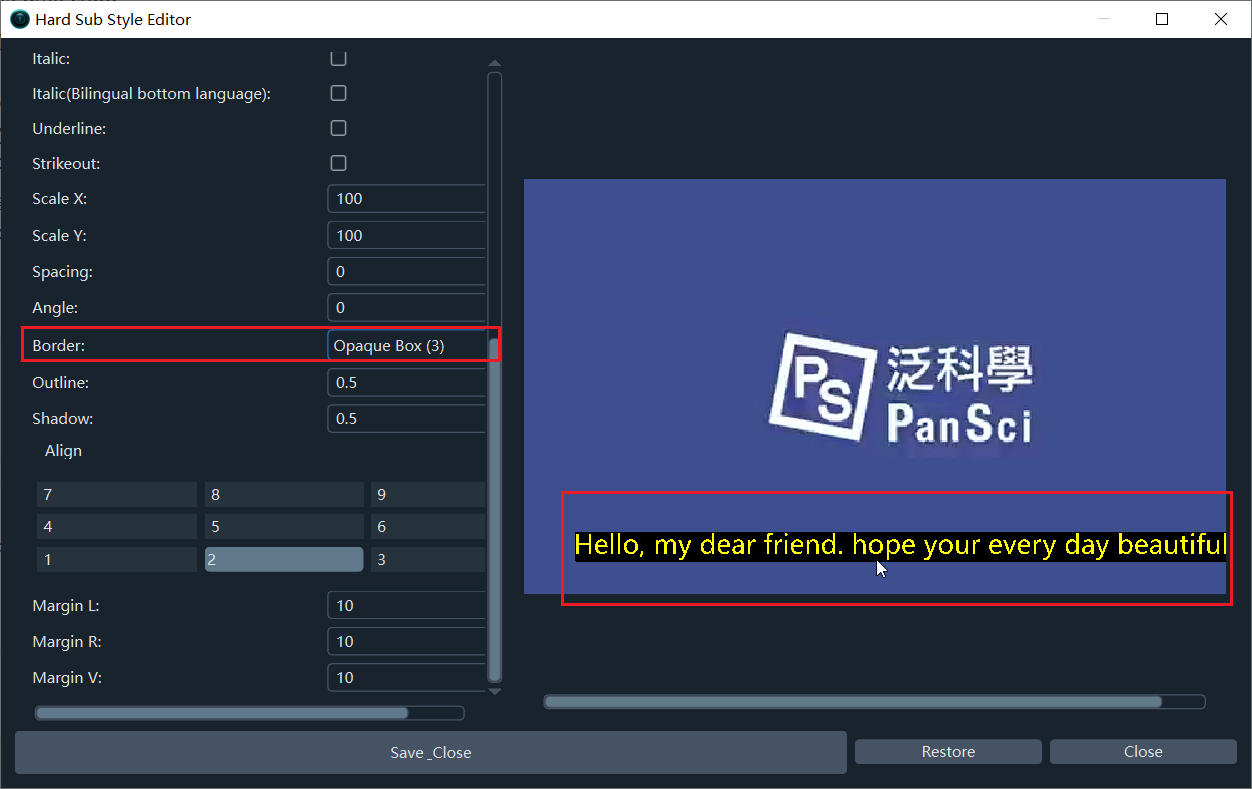
Task: Click the Align section label
Action: coord(63,451)
